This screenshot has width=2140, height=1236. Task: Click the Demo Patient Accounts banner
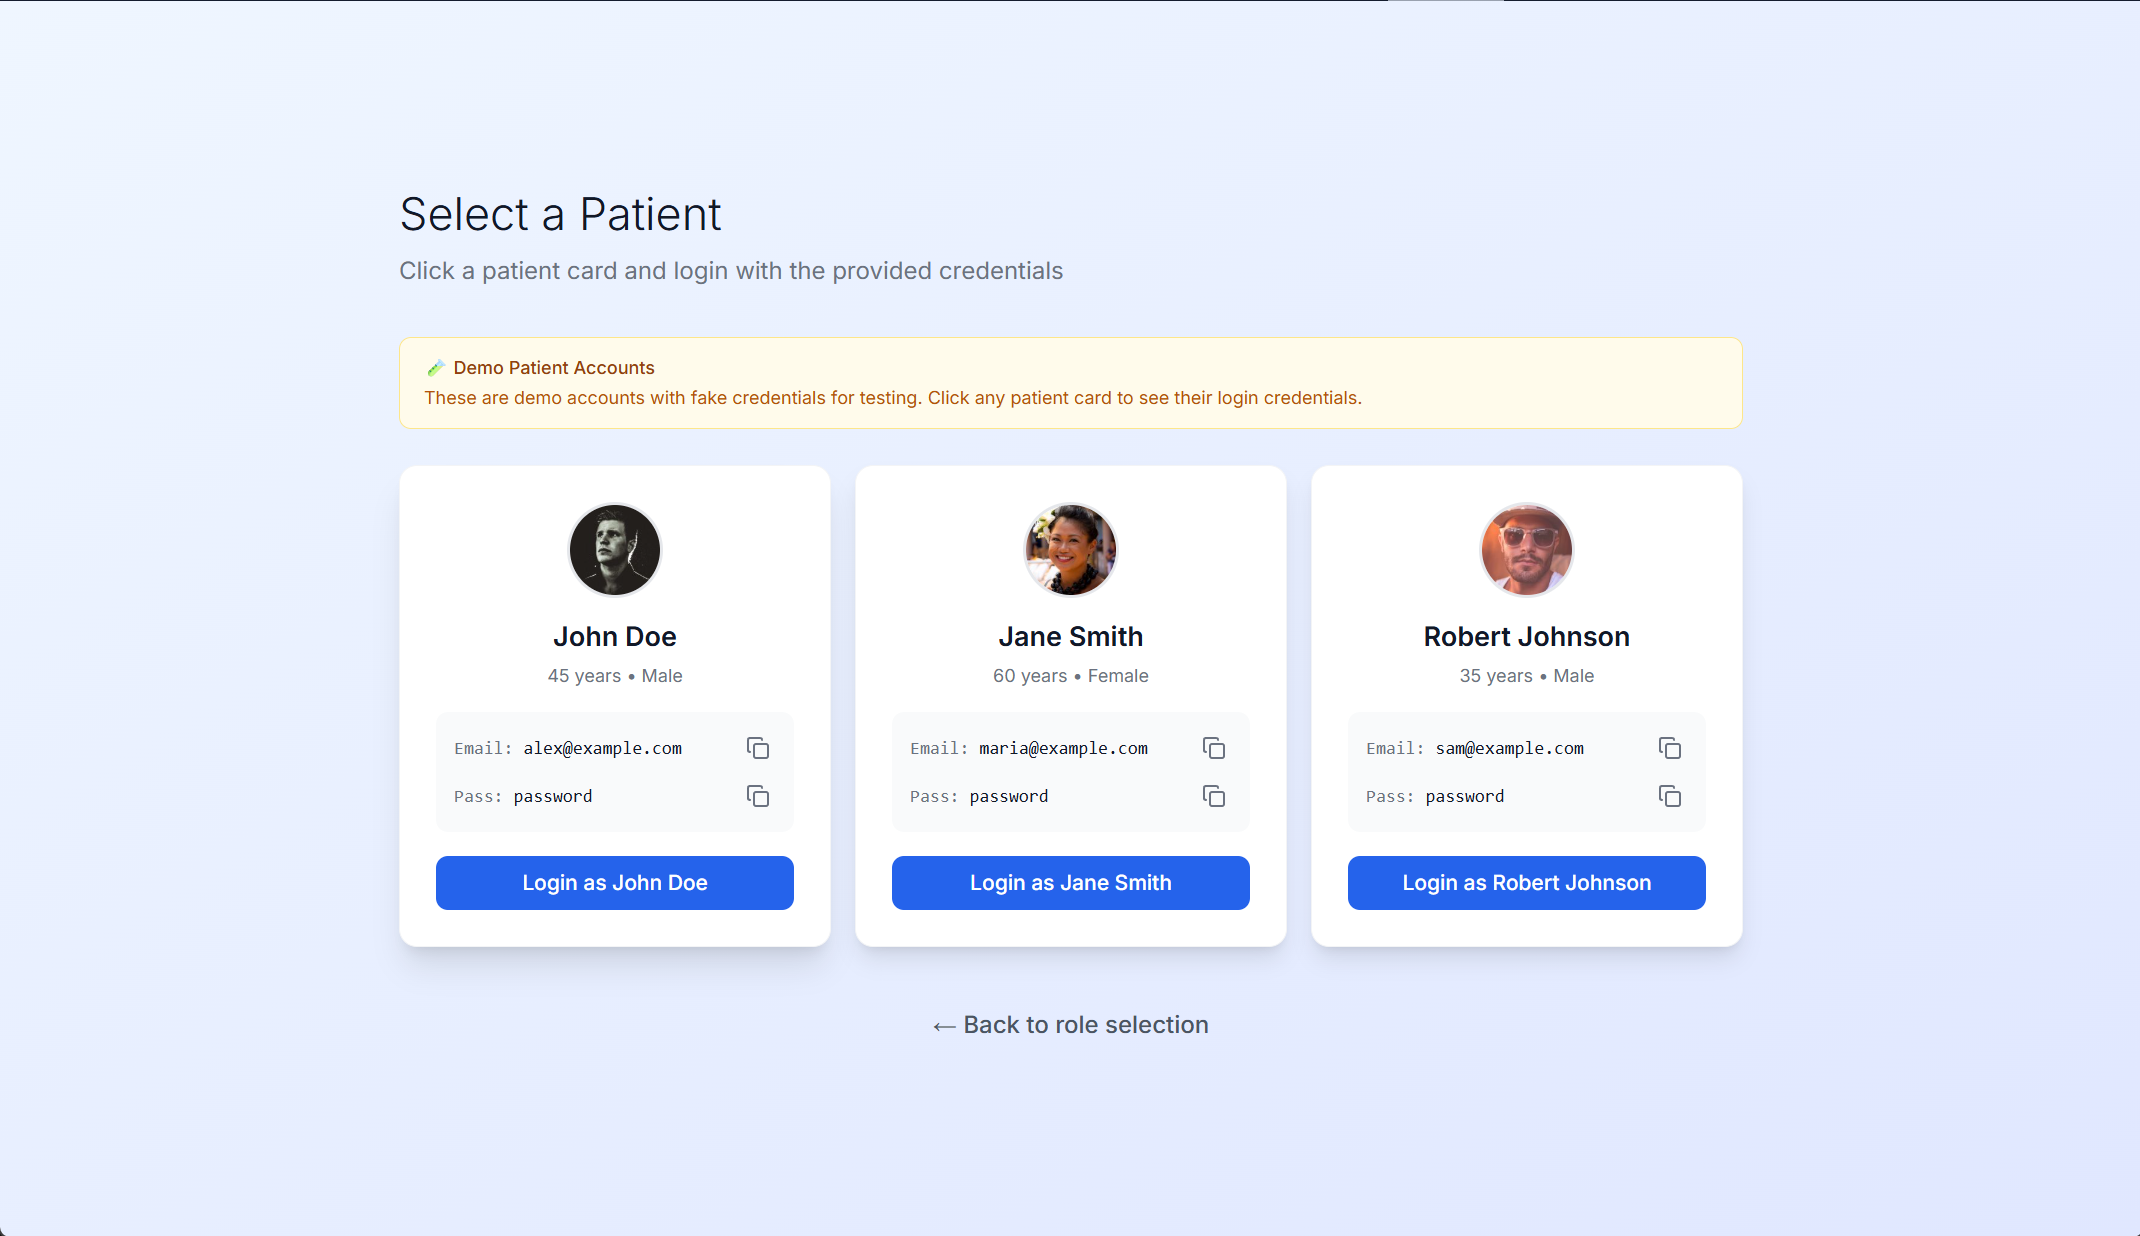[x=1071, y=383]
